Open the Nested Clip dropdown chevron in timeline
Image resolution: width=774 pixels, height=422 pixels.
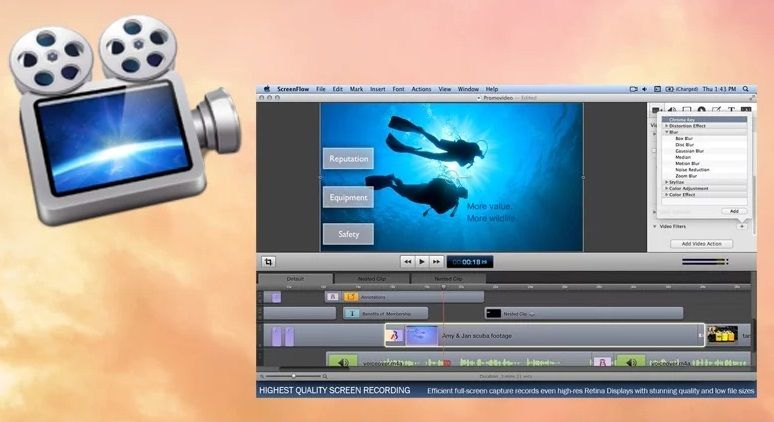pos(532,314)
